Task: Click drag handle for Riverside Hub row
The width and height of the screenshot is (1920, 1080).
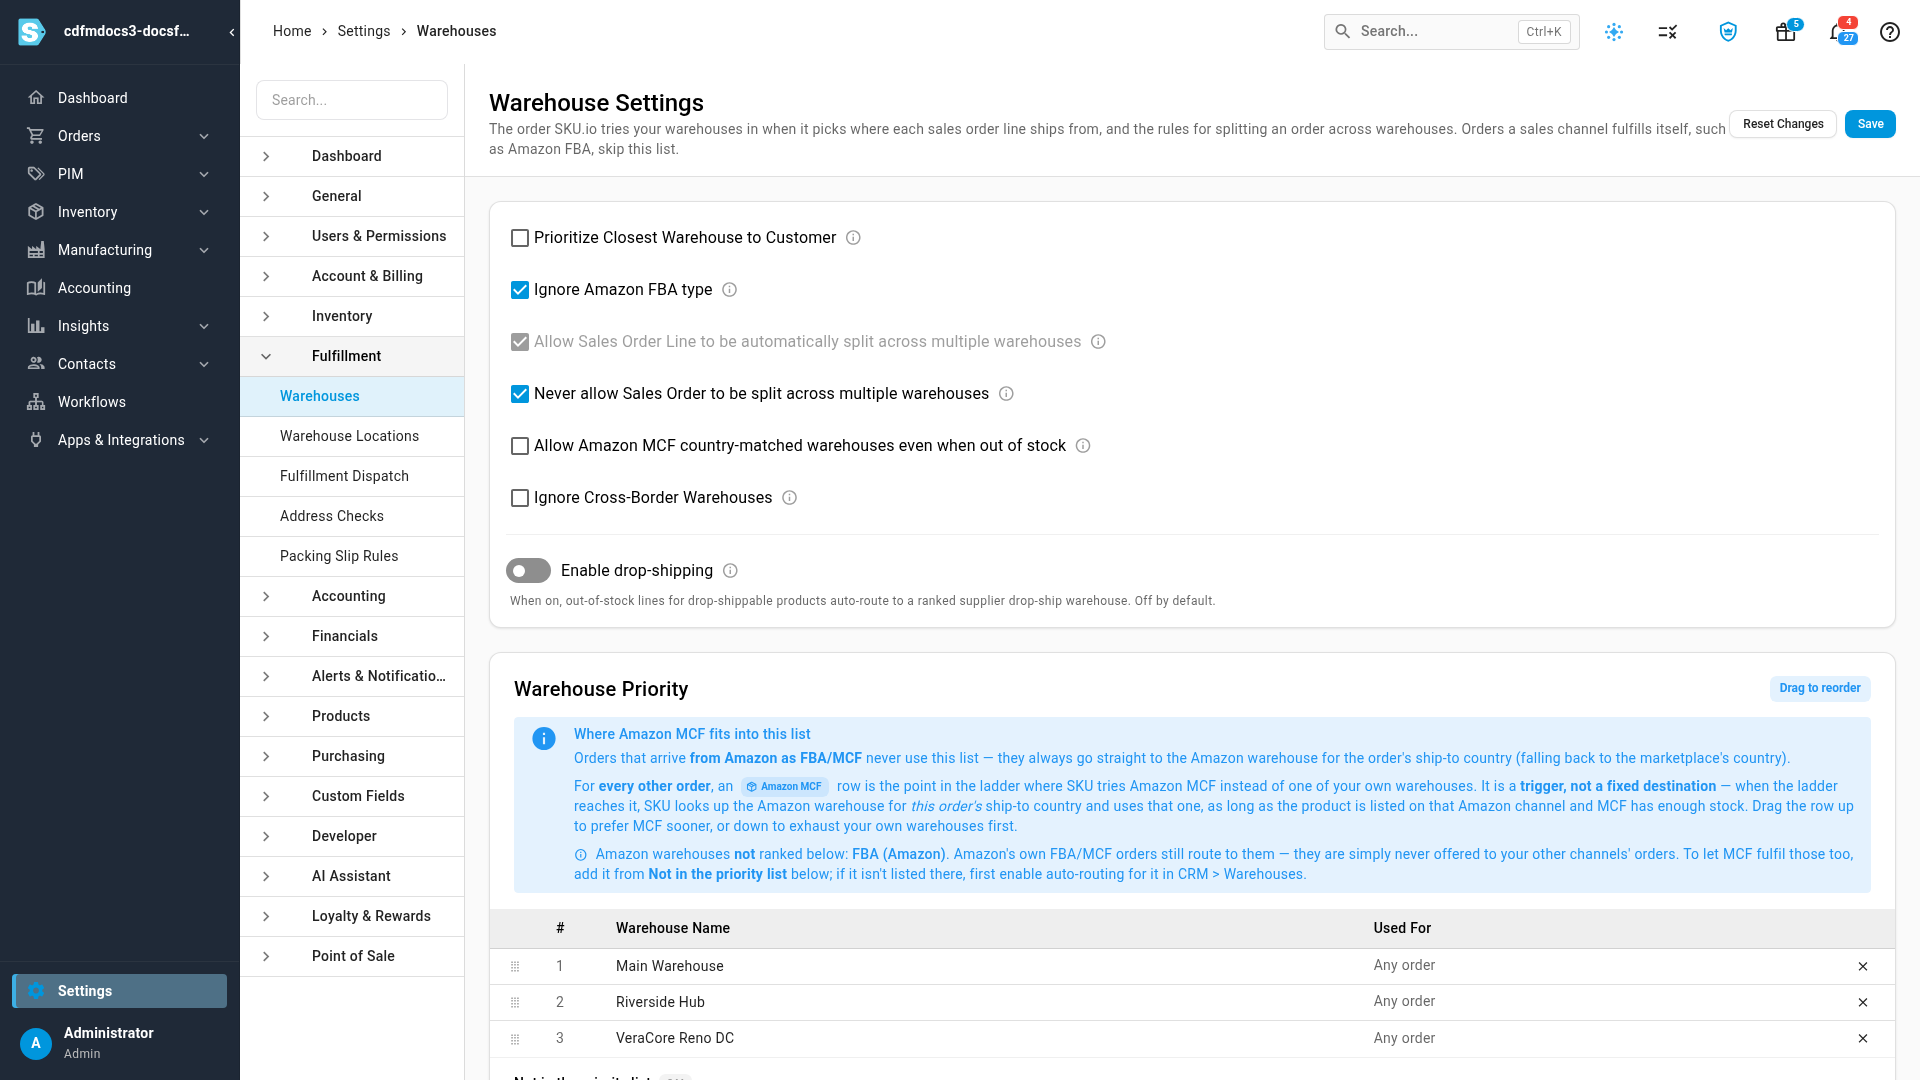Action: [515, 1003]
